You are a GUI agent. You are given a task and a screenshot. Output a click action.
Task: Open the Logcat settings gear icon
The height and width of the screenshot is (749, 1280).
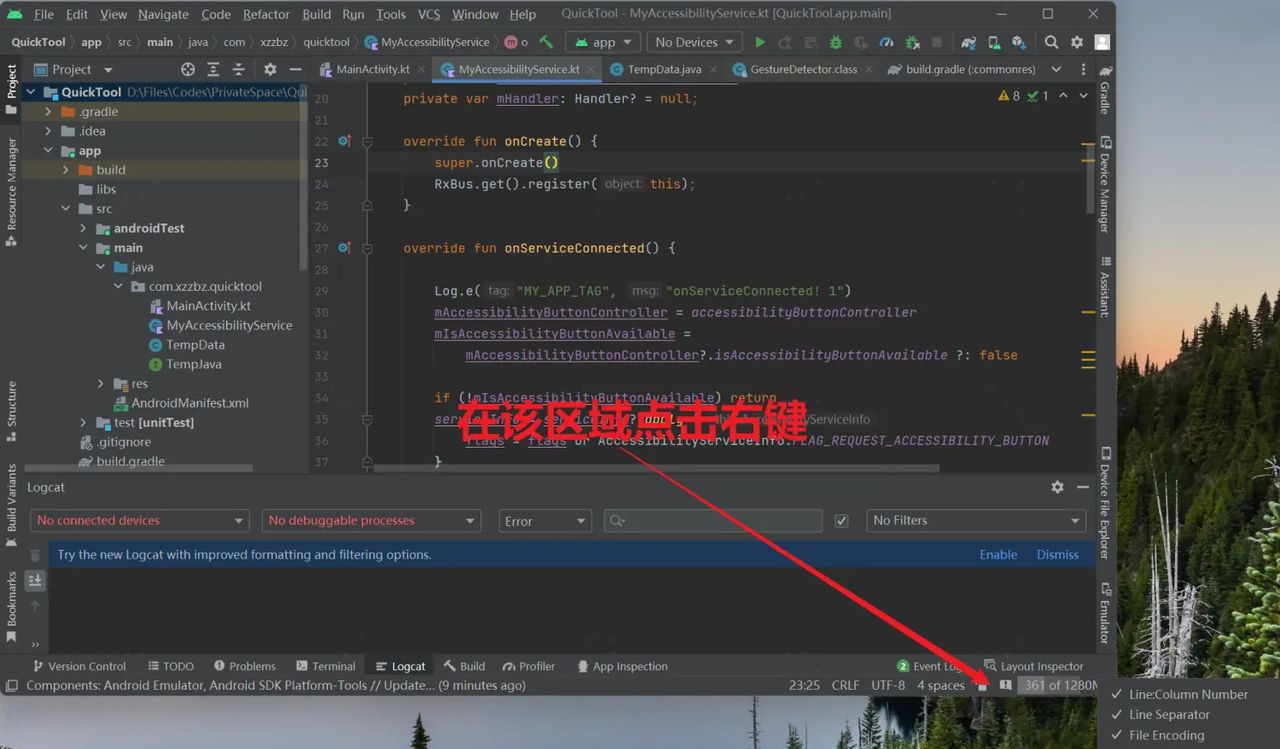coord(1057,487)
